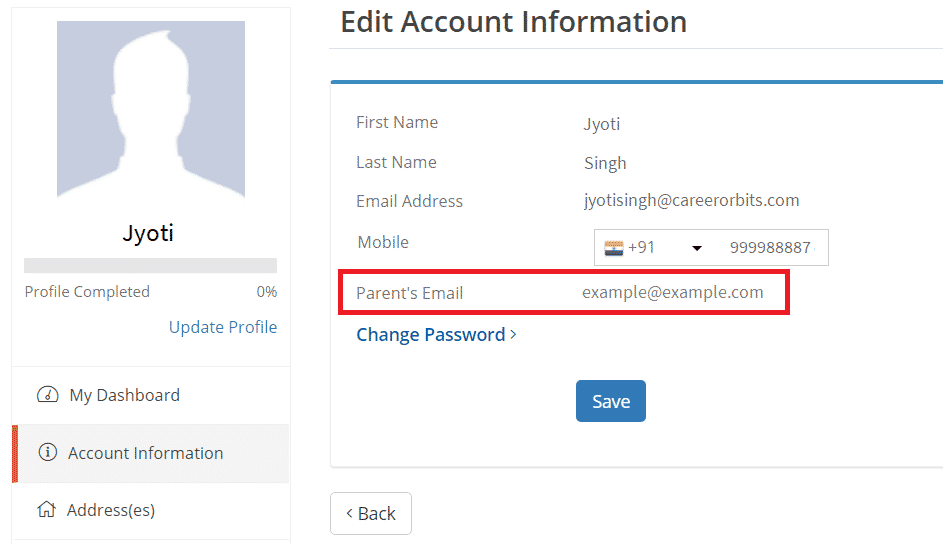
Task: Click the Account Information info icon
Action: (48, 452)
